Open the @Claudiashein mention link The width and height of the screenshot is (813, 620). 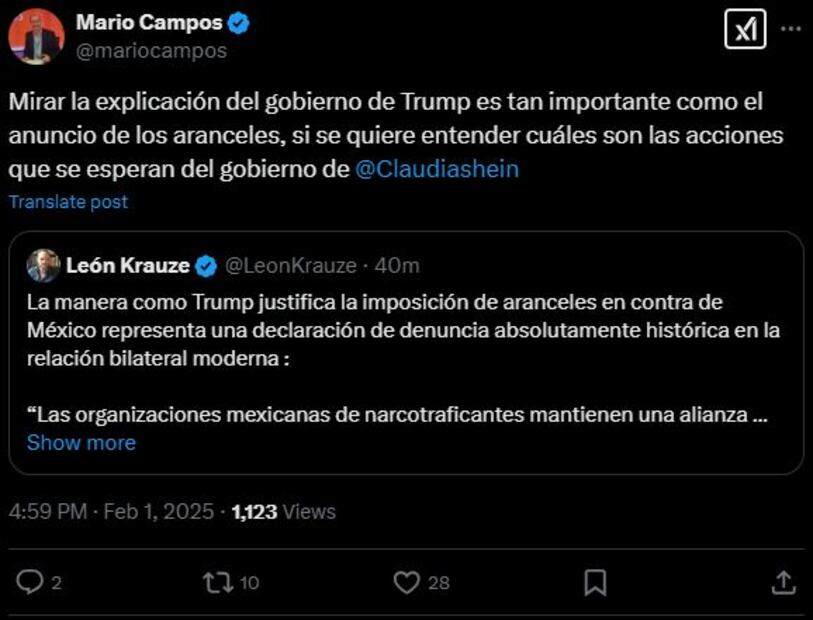tap(437, 169)
